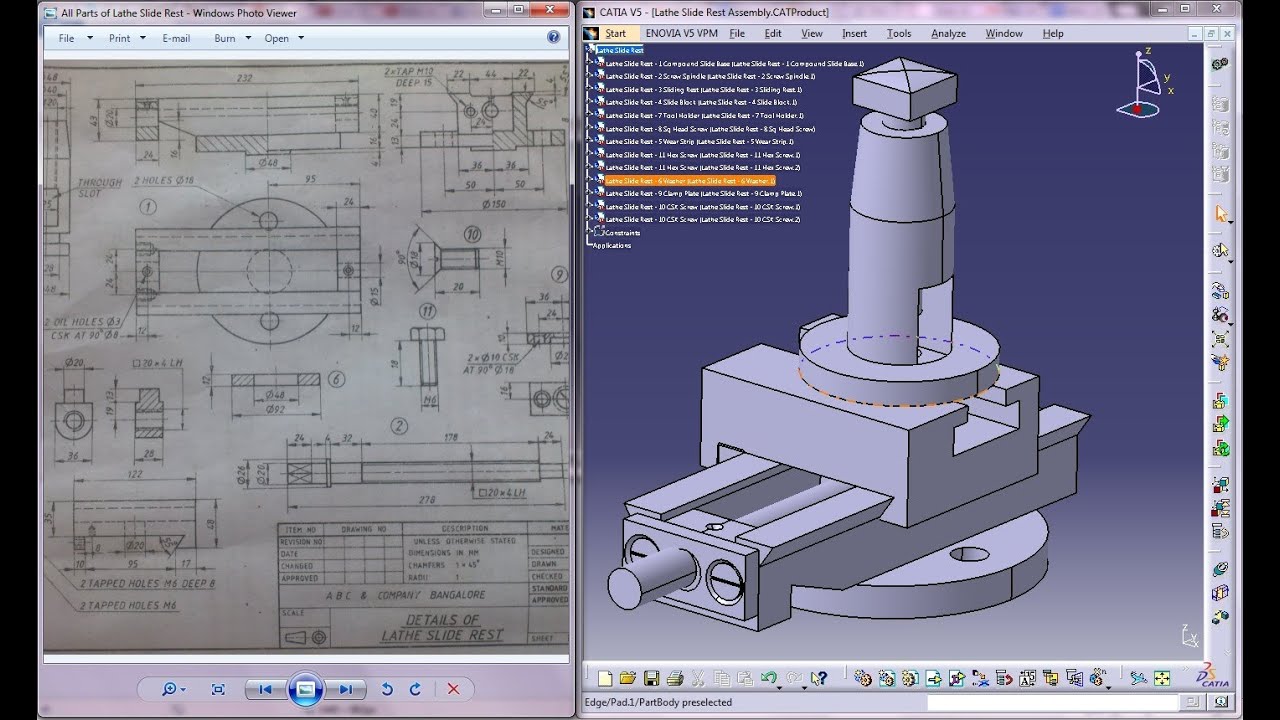Select the 5 Wear Strip tree item

699,141
